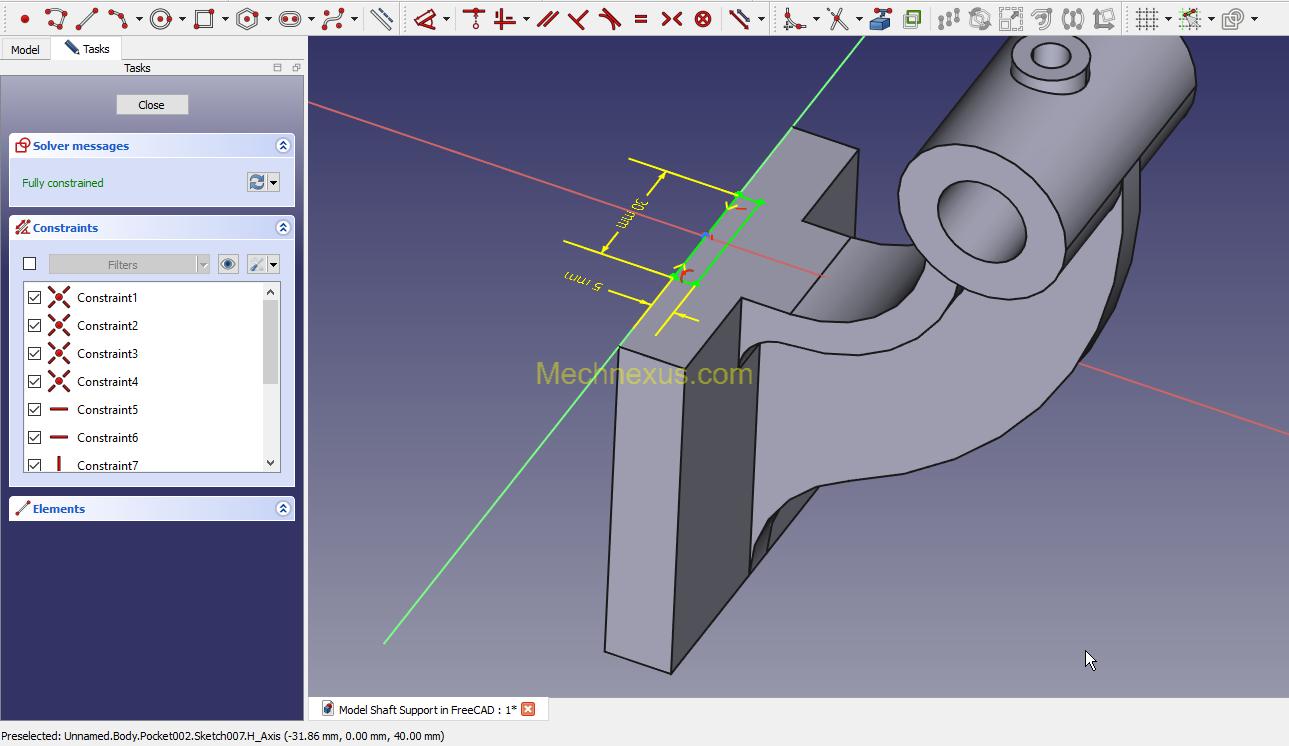Open the grid settings dropdown arrow
This screenshot has width=1289, height=746.
[1168, 19]
